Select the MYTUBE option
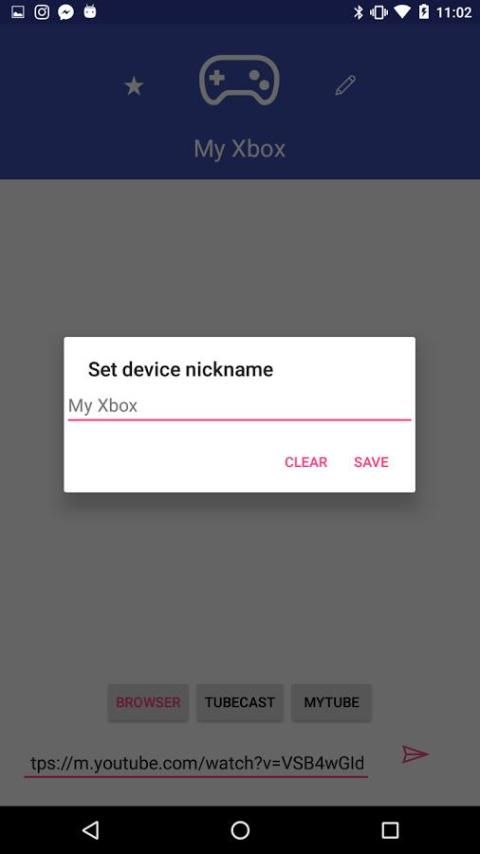 [331, 703]
